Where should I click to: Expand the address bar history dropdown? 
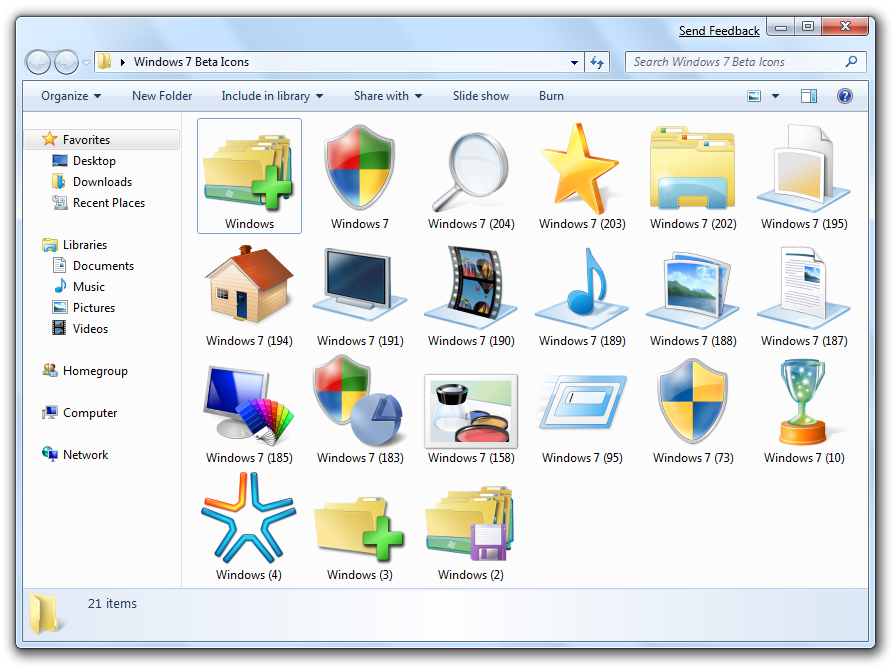(x=574, y=62)
